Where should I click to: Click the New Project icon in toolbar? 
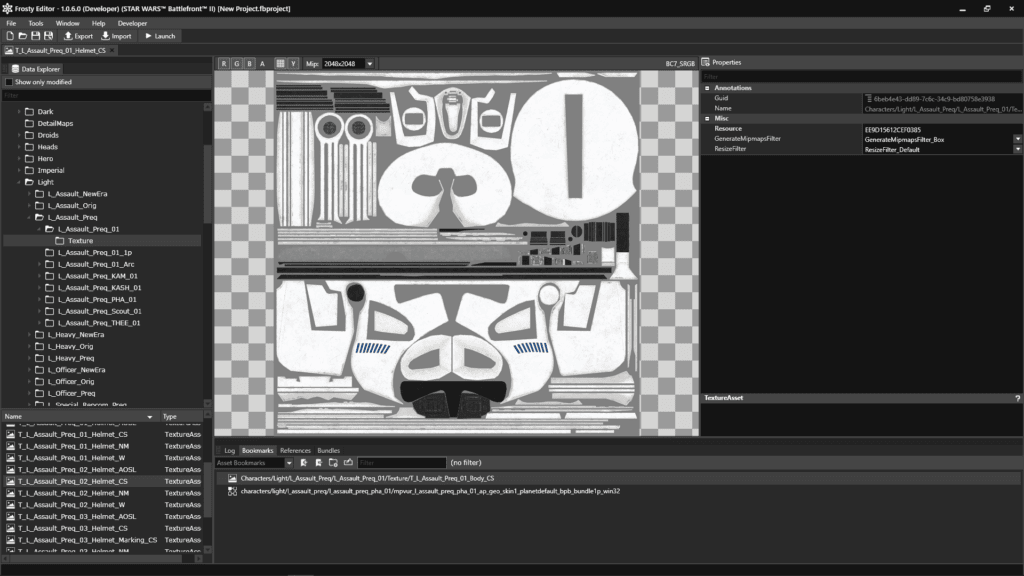[x=10, y=36]
